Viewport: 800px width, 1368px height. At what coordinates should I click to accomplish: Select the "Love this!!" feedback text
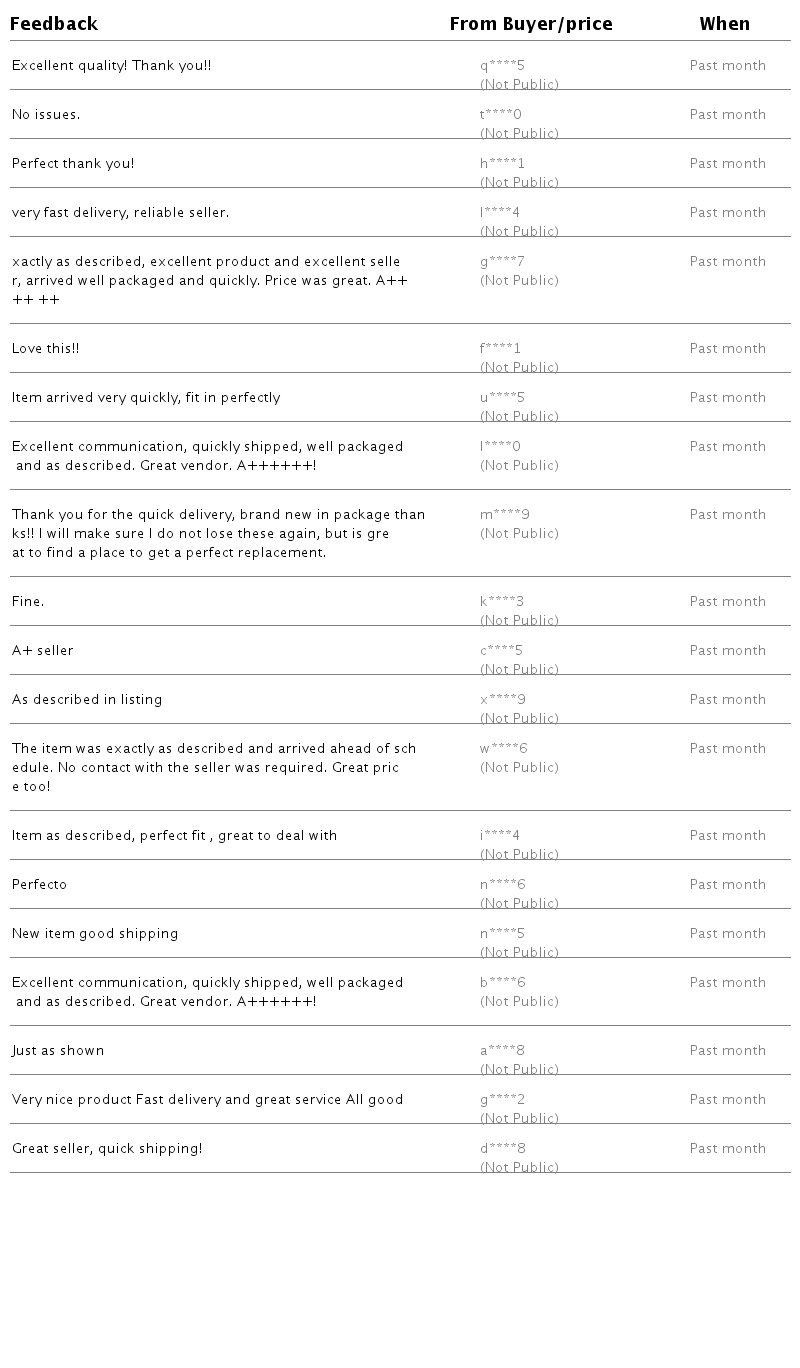point(46,349)
